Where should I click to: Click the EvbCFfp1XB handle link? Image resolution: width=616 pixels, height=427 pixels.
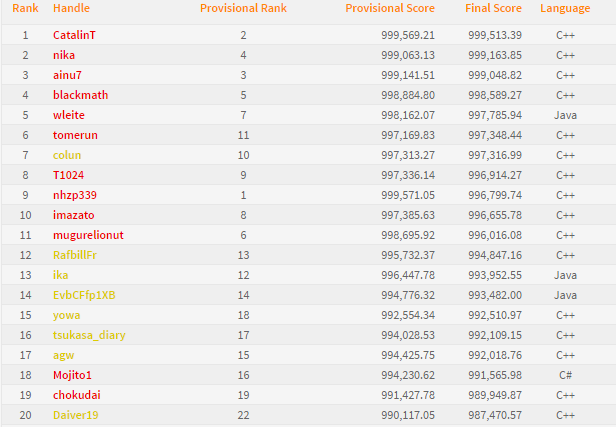[x=84, y=295]
